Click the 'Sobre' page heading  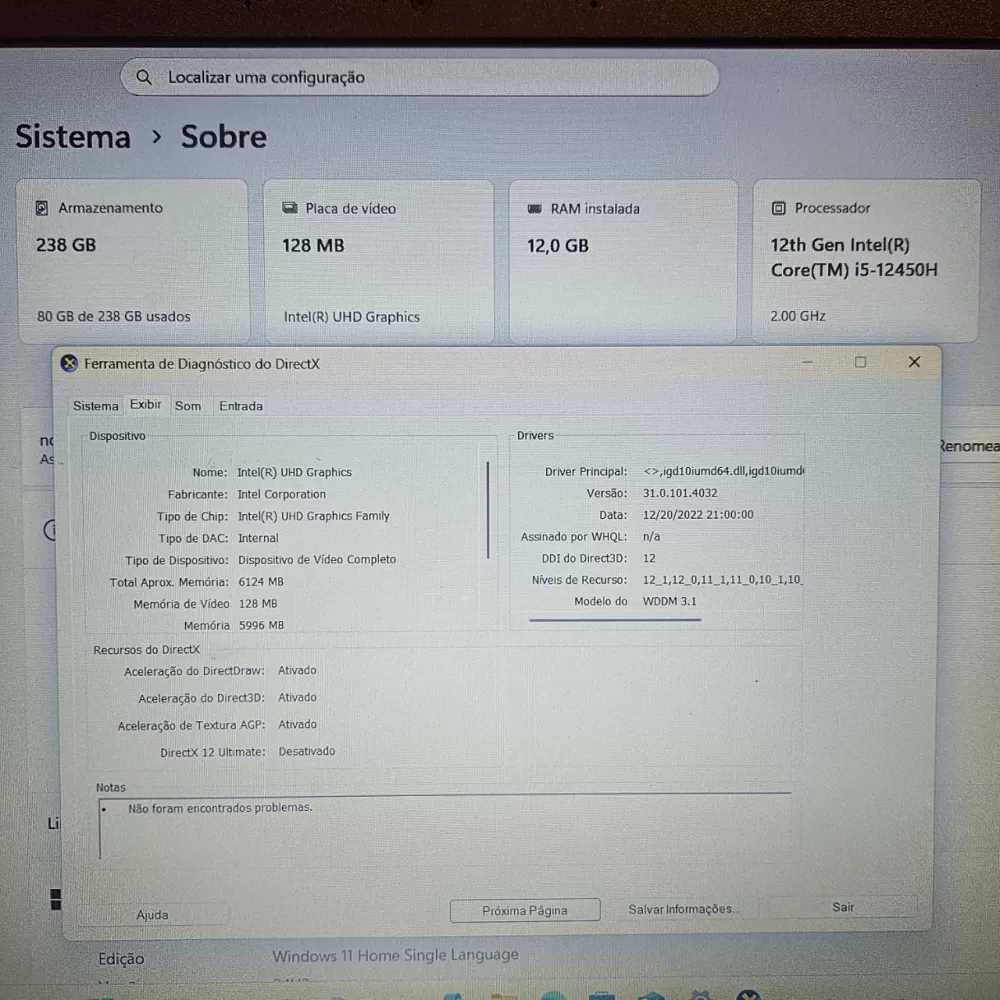click(223, 136)
